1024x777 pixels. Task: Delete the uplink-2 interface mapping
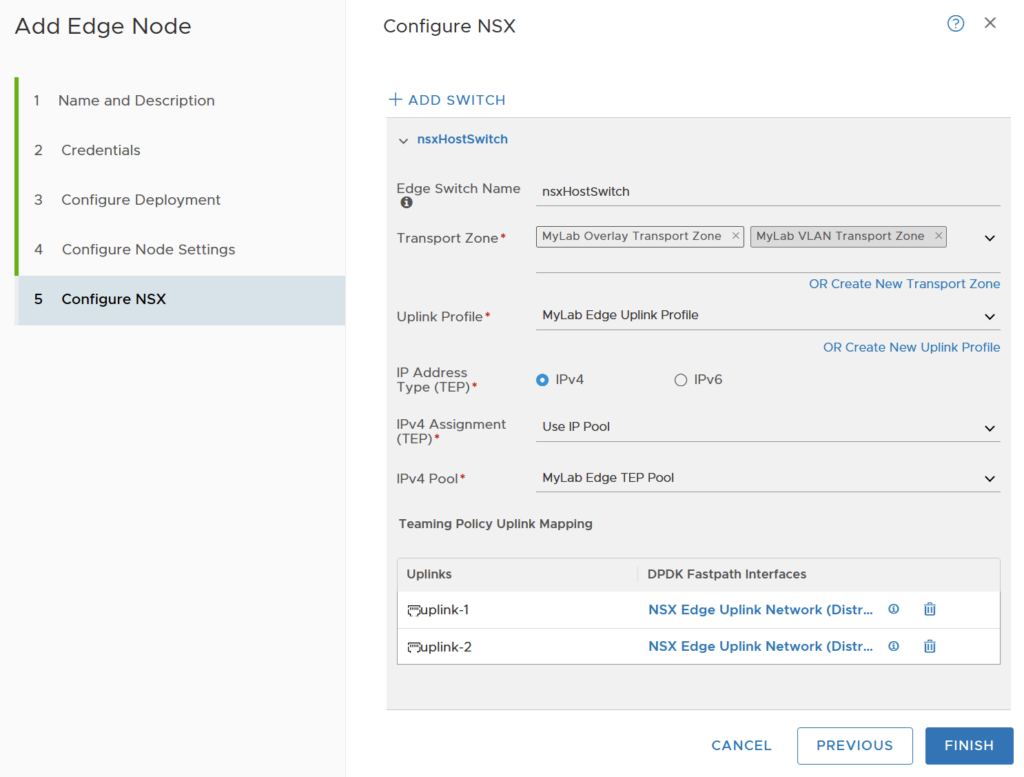[x=929, y=646]
